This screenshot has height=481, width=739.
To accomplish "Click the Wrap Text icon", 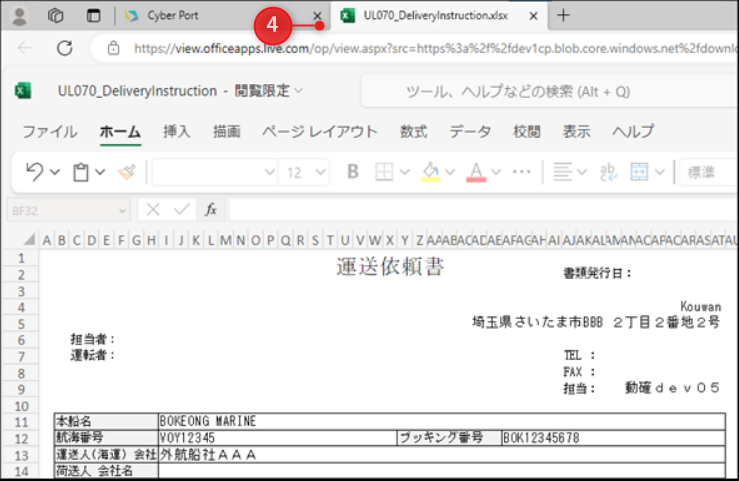I will (x=608, y=172).
